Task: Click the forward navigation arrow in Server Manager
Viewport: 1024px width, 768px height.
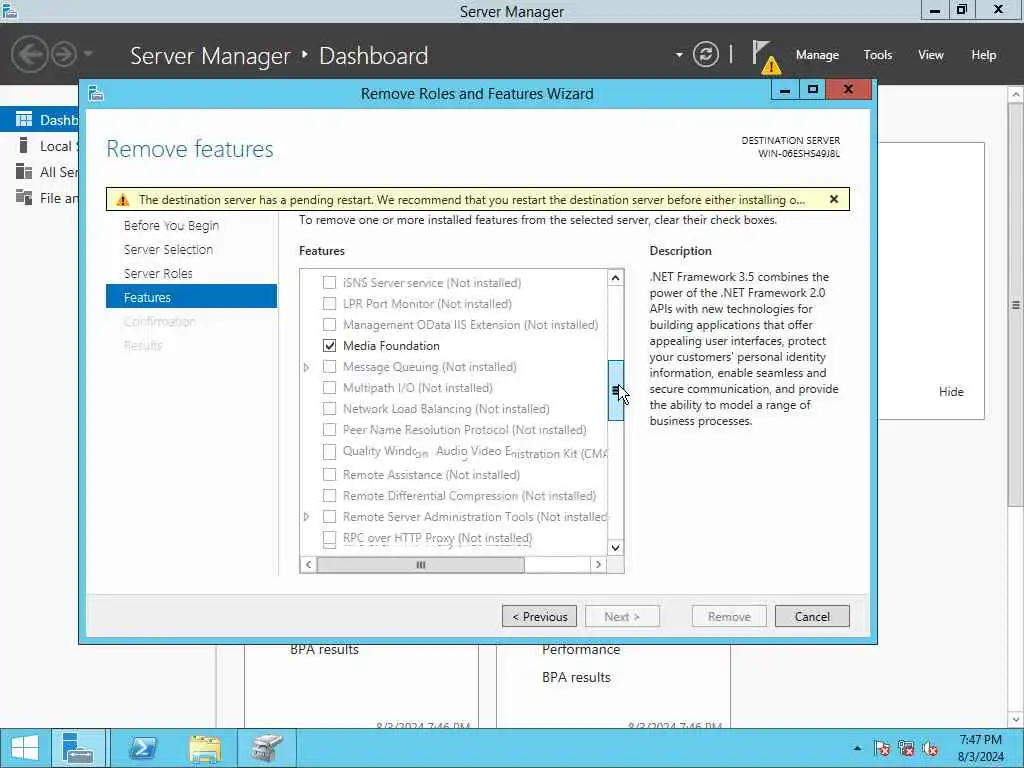Action: tap(64, 54)
